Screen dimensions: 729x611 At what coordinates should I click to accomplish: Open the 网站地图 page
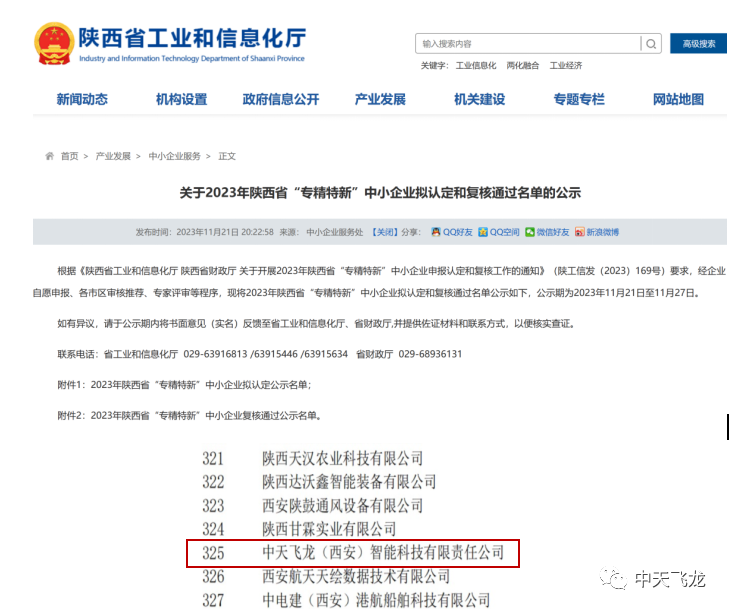(678, 99)
